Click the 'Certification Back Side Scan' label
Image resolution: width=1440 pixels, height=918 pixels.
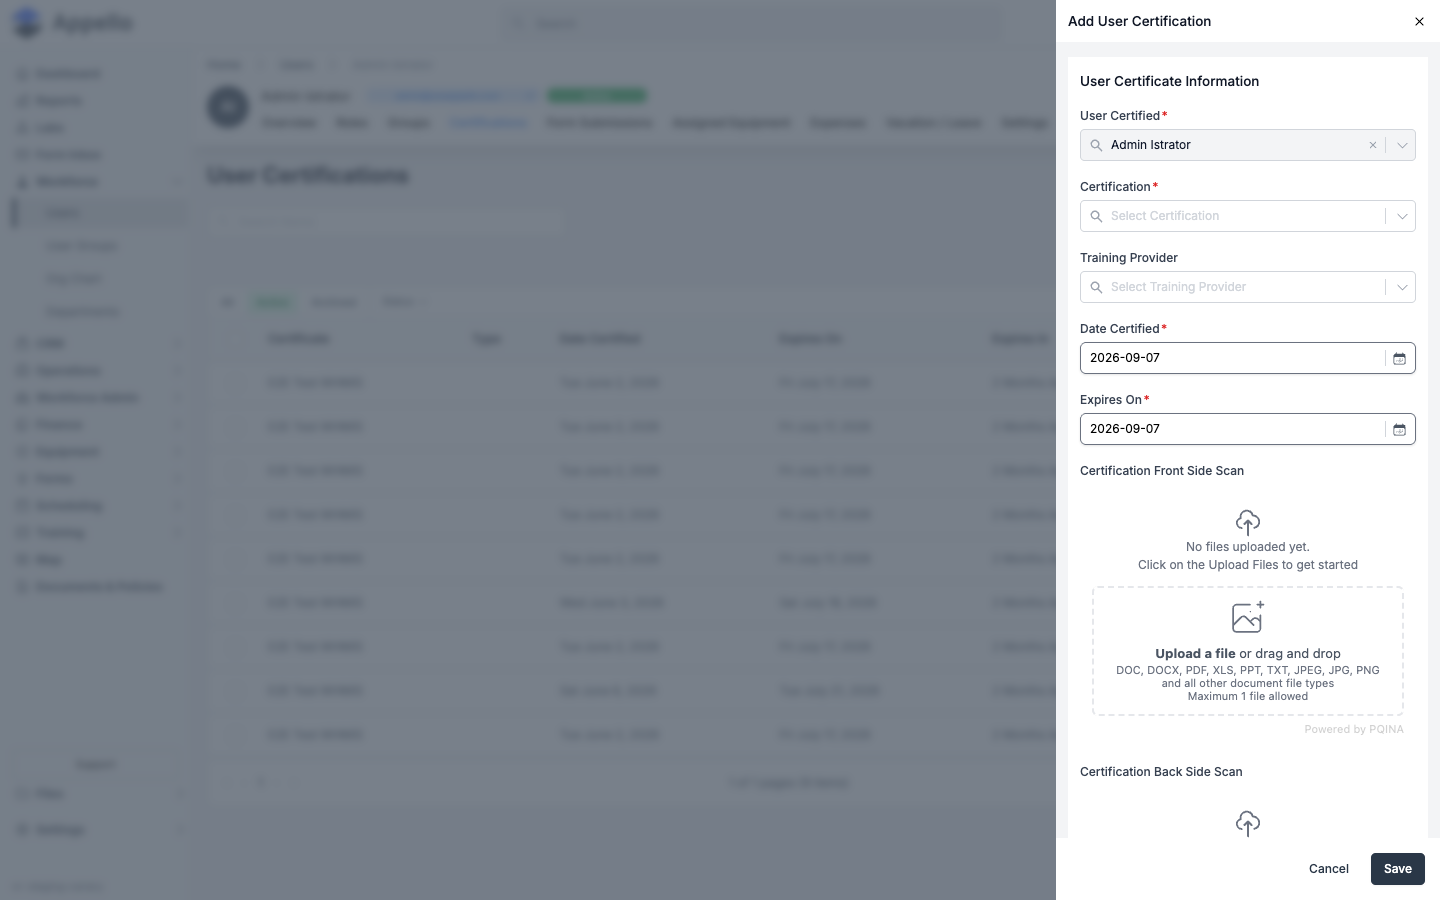pos(1161,772)
